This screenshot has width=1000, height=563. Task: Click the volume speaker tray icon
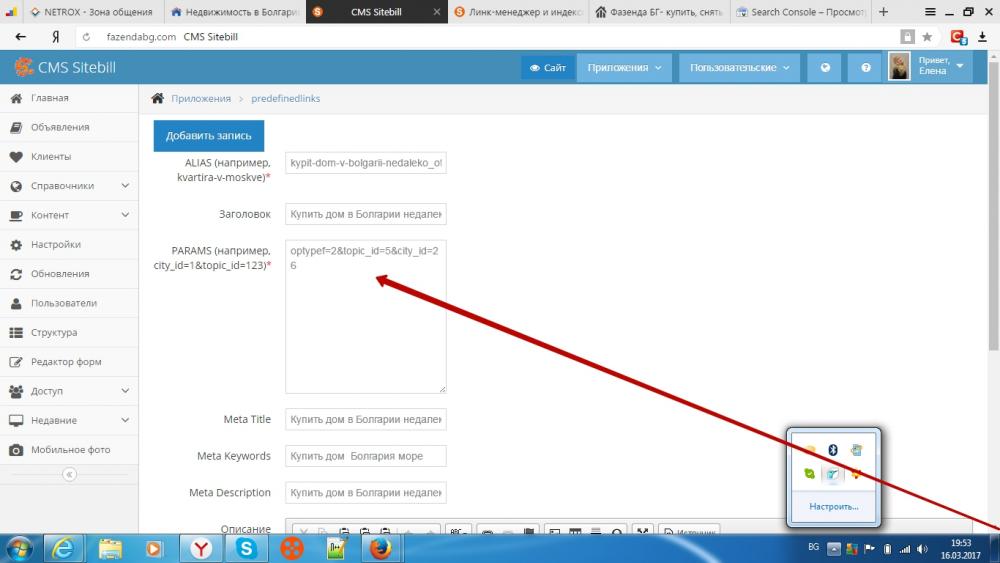922,549
